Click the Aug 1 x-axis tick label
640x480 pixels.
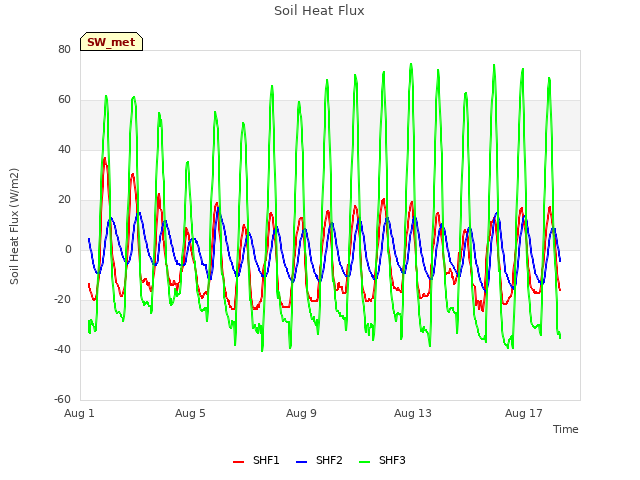(x=79, y=413)
